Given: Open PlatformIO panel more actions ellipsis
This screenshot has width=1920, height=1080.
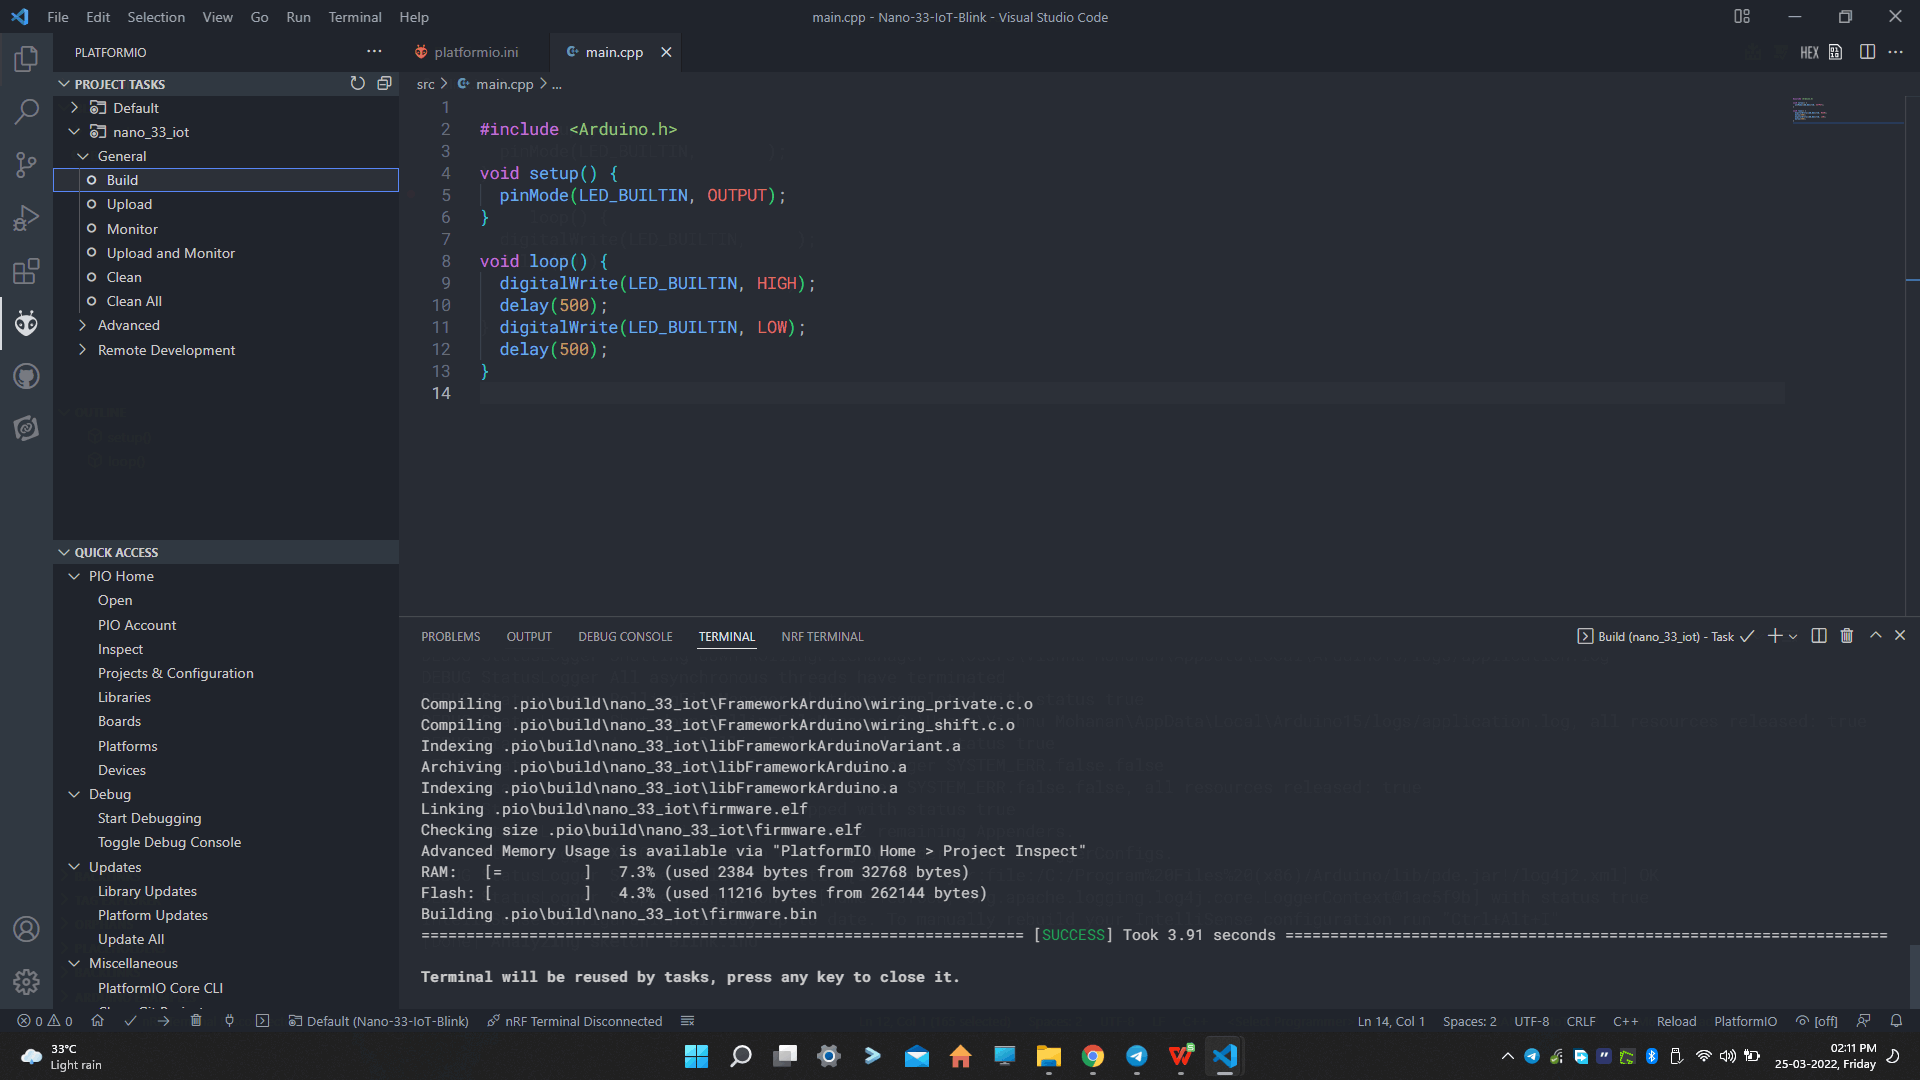Looking at the screenshot, I should (374, 52).
